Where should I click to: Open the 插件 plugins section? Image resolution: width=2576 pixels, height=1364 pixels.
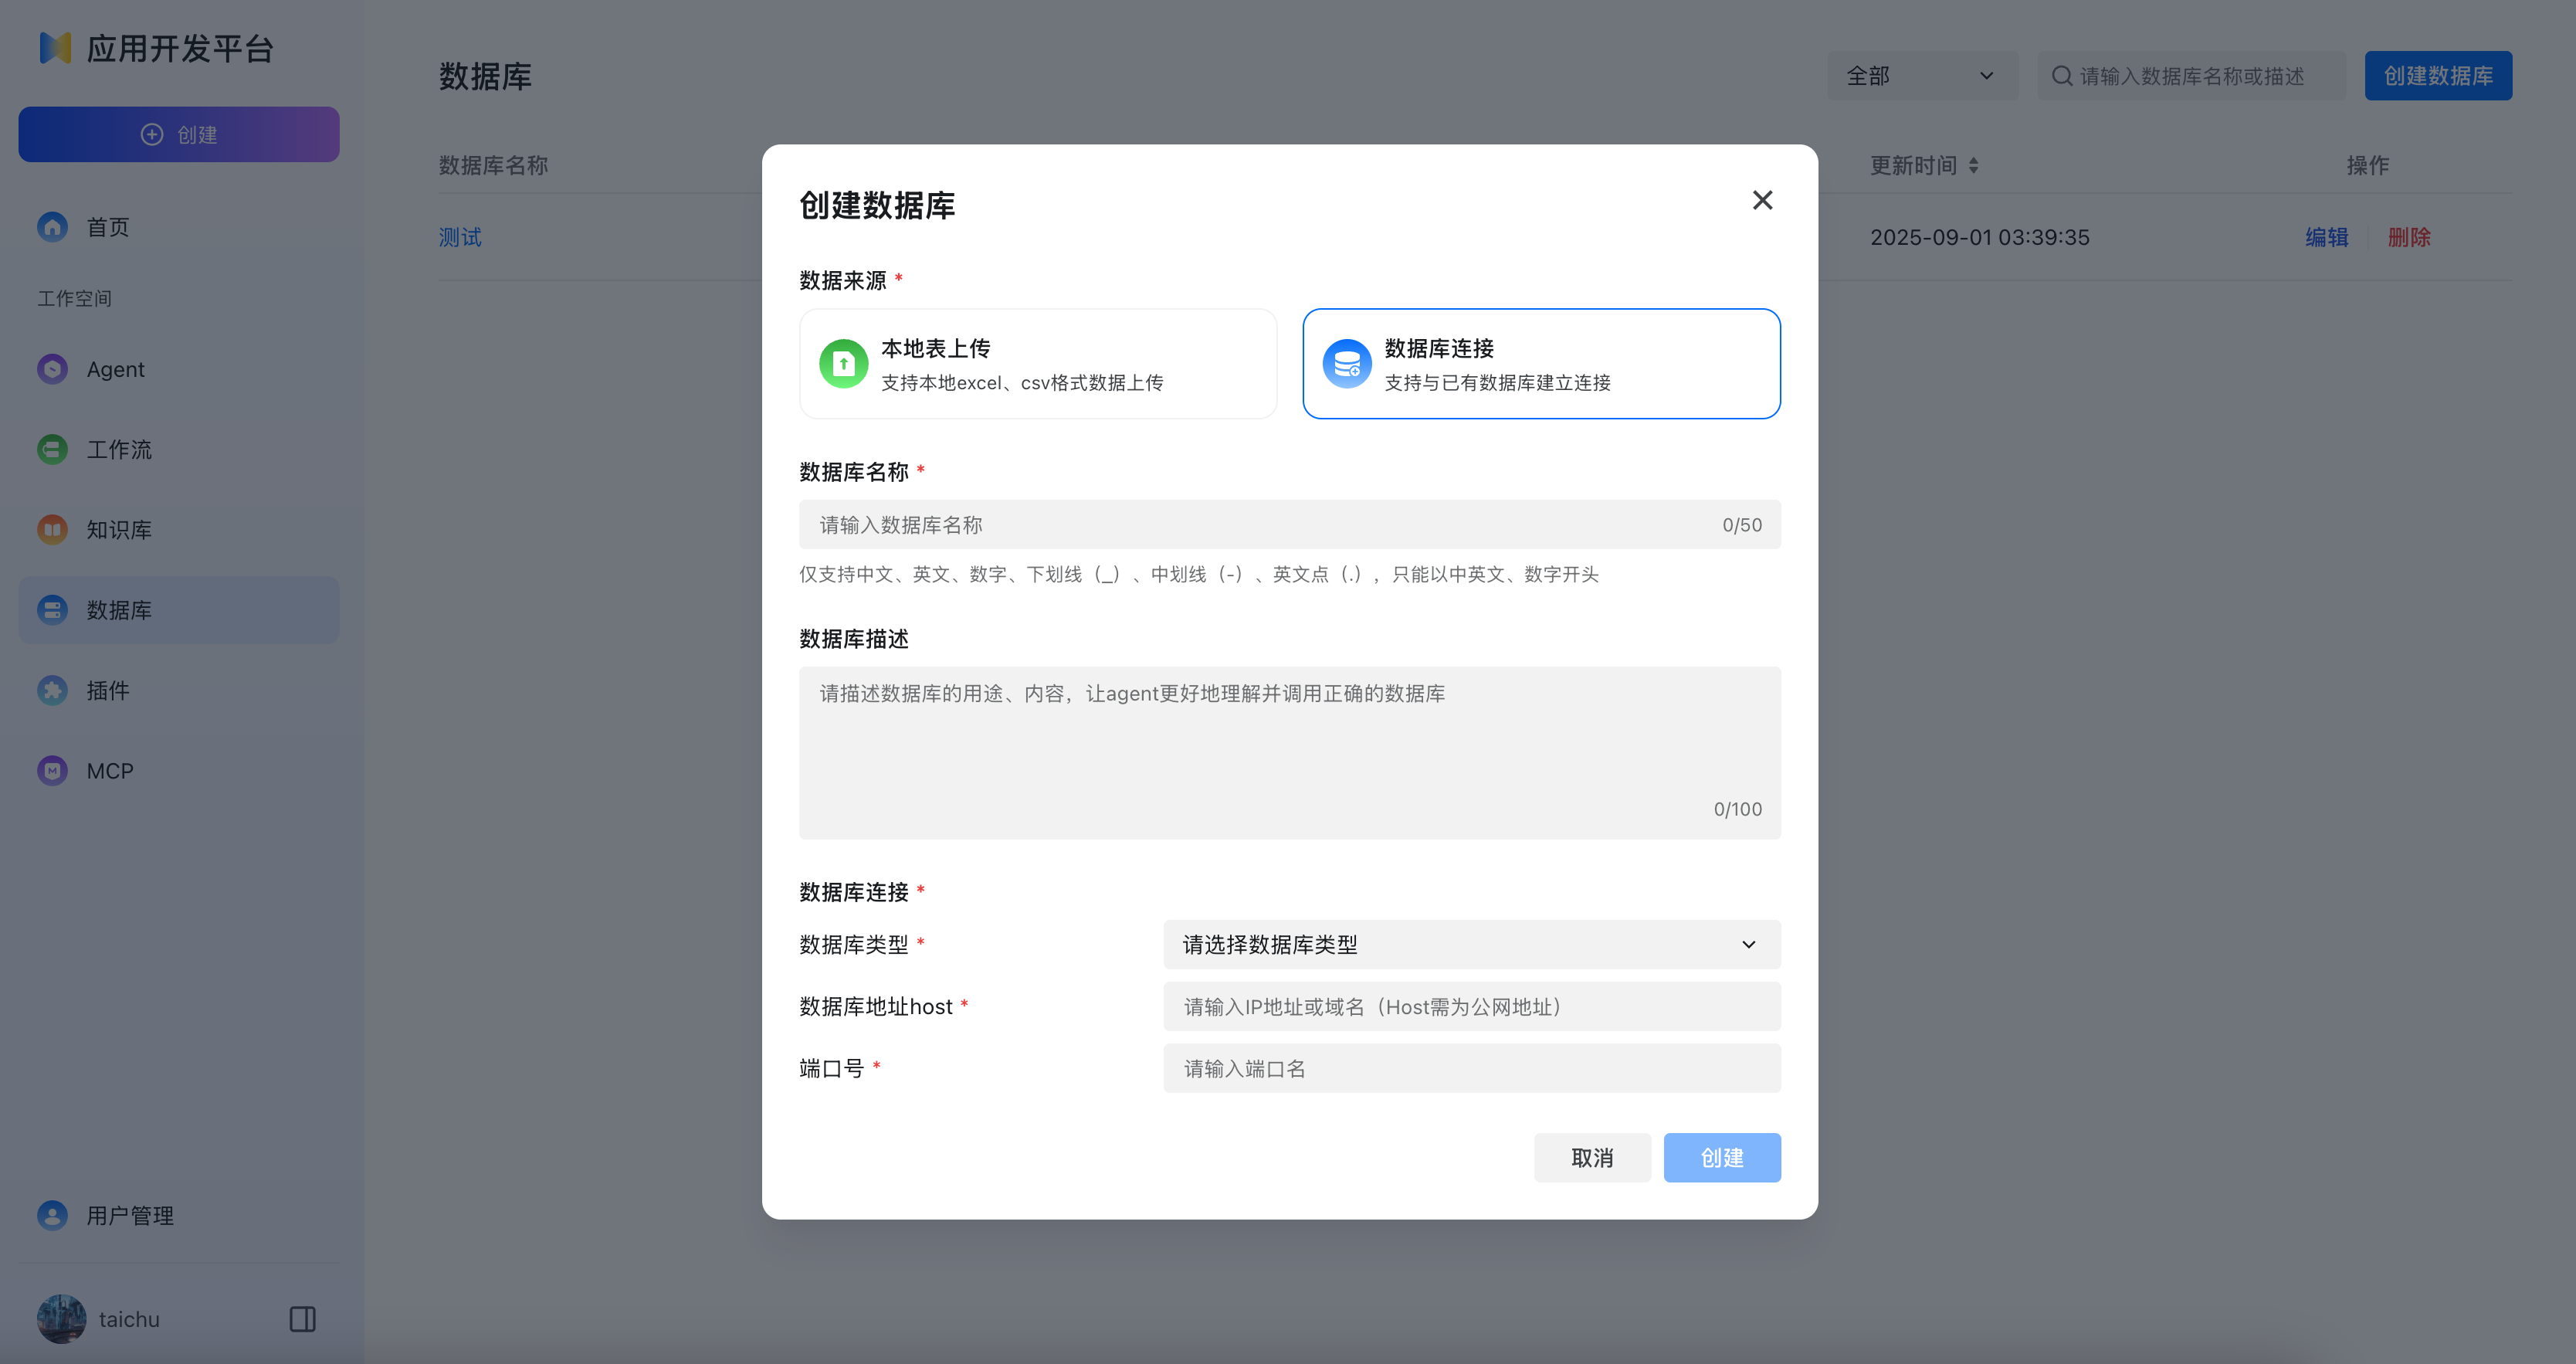pyautogui.click(x=106, y=690)
